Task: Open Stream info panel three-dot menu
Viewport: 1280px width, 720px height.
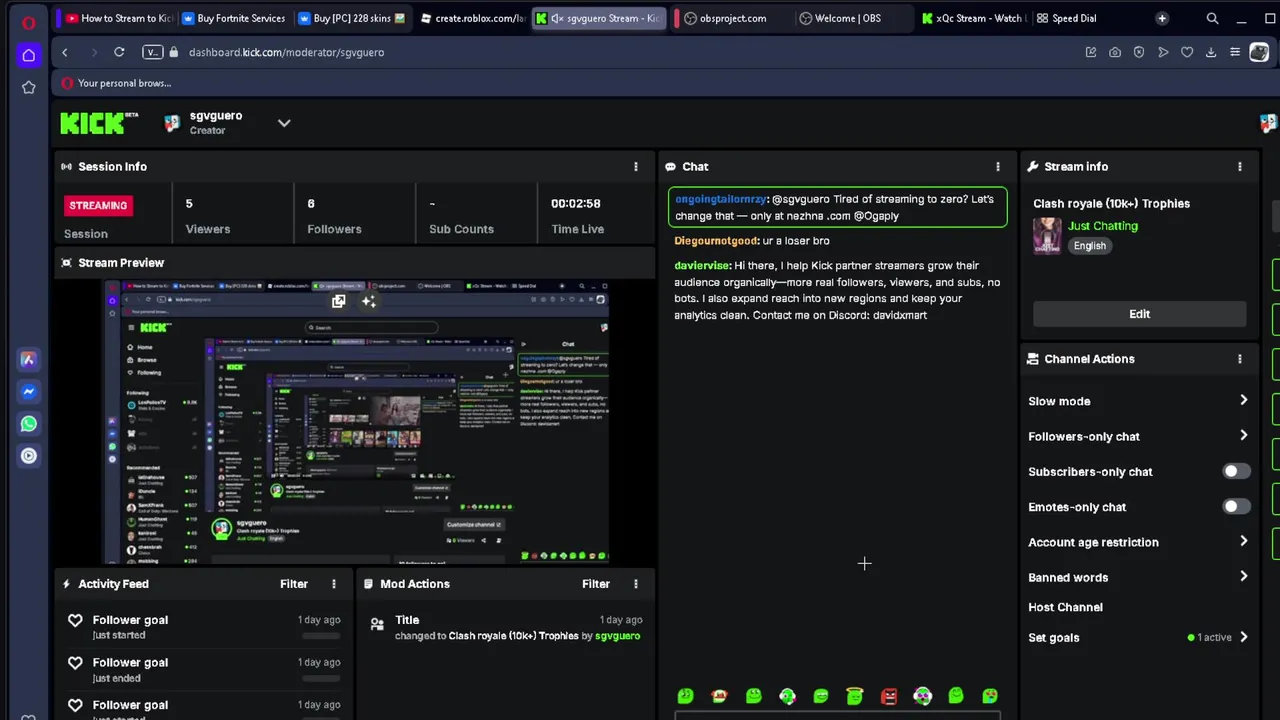Action: pos(1239,167)
